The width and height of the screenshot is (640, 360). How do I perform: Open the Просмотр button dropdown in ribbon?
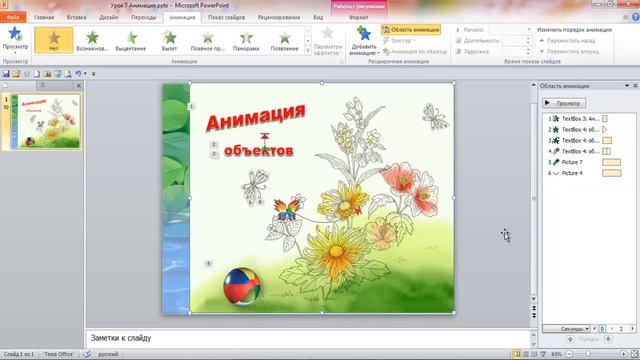coord(15,53)
